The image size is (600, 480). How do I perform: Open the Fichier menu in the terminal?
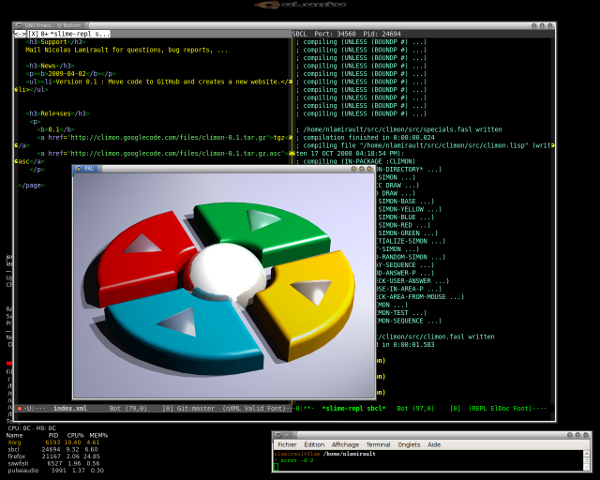pos(287,444)
